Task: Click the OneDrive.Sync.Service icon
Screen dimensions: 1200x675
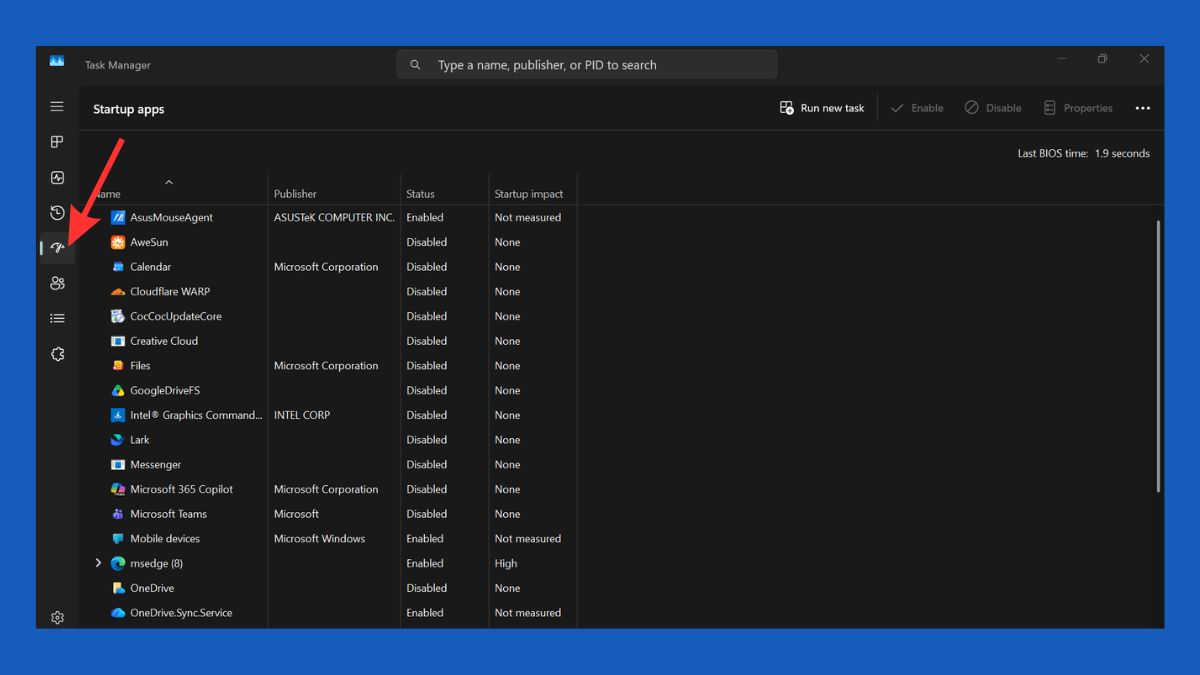Action: (118, 613)
